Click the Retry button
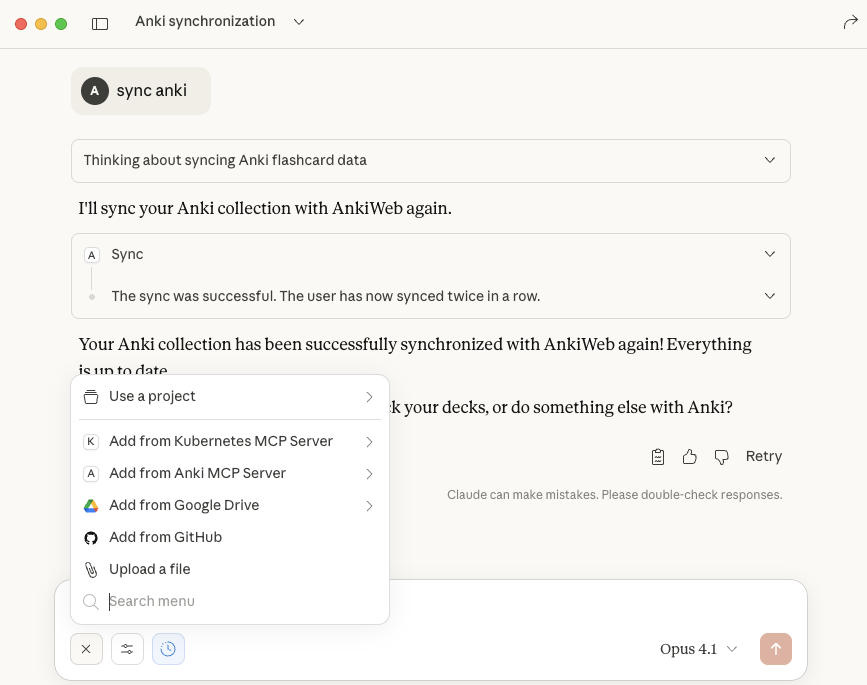The height and width of the screenshot is (685, 867). [x=763, y=457]
